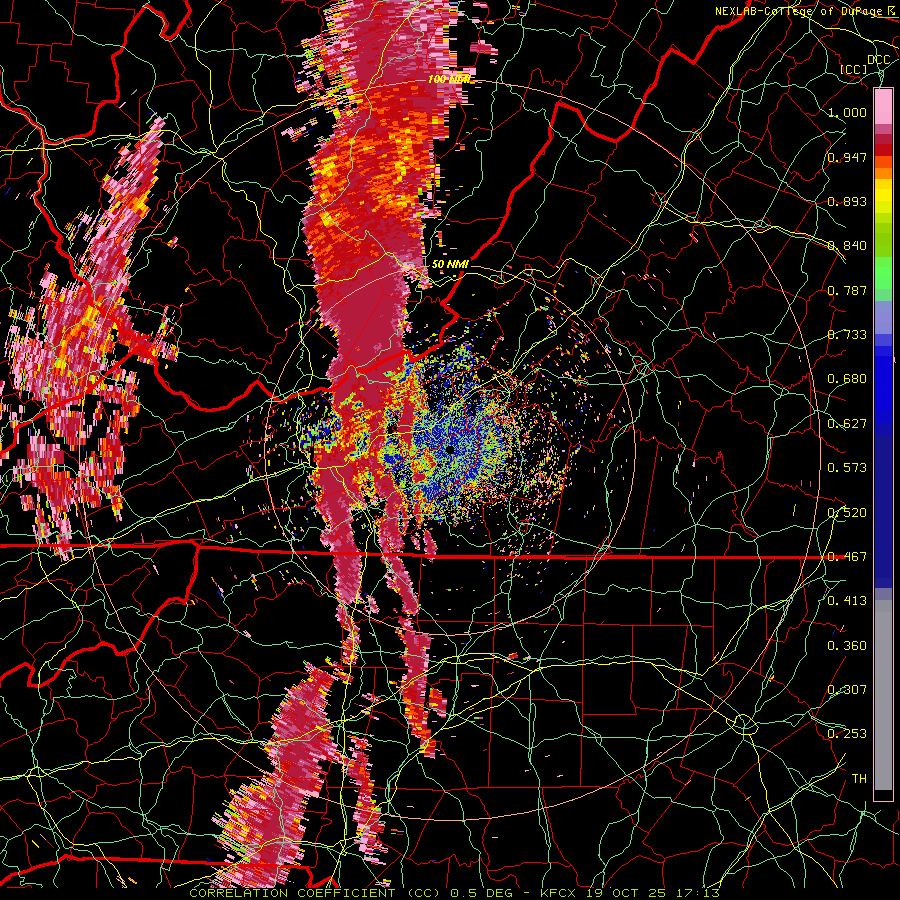Pick the pink swatch at color bar top
Screen dimensions: 900x900
pos(883,107)
